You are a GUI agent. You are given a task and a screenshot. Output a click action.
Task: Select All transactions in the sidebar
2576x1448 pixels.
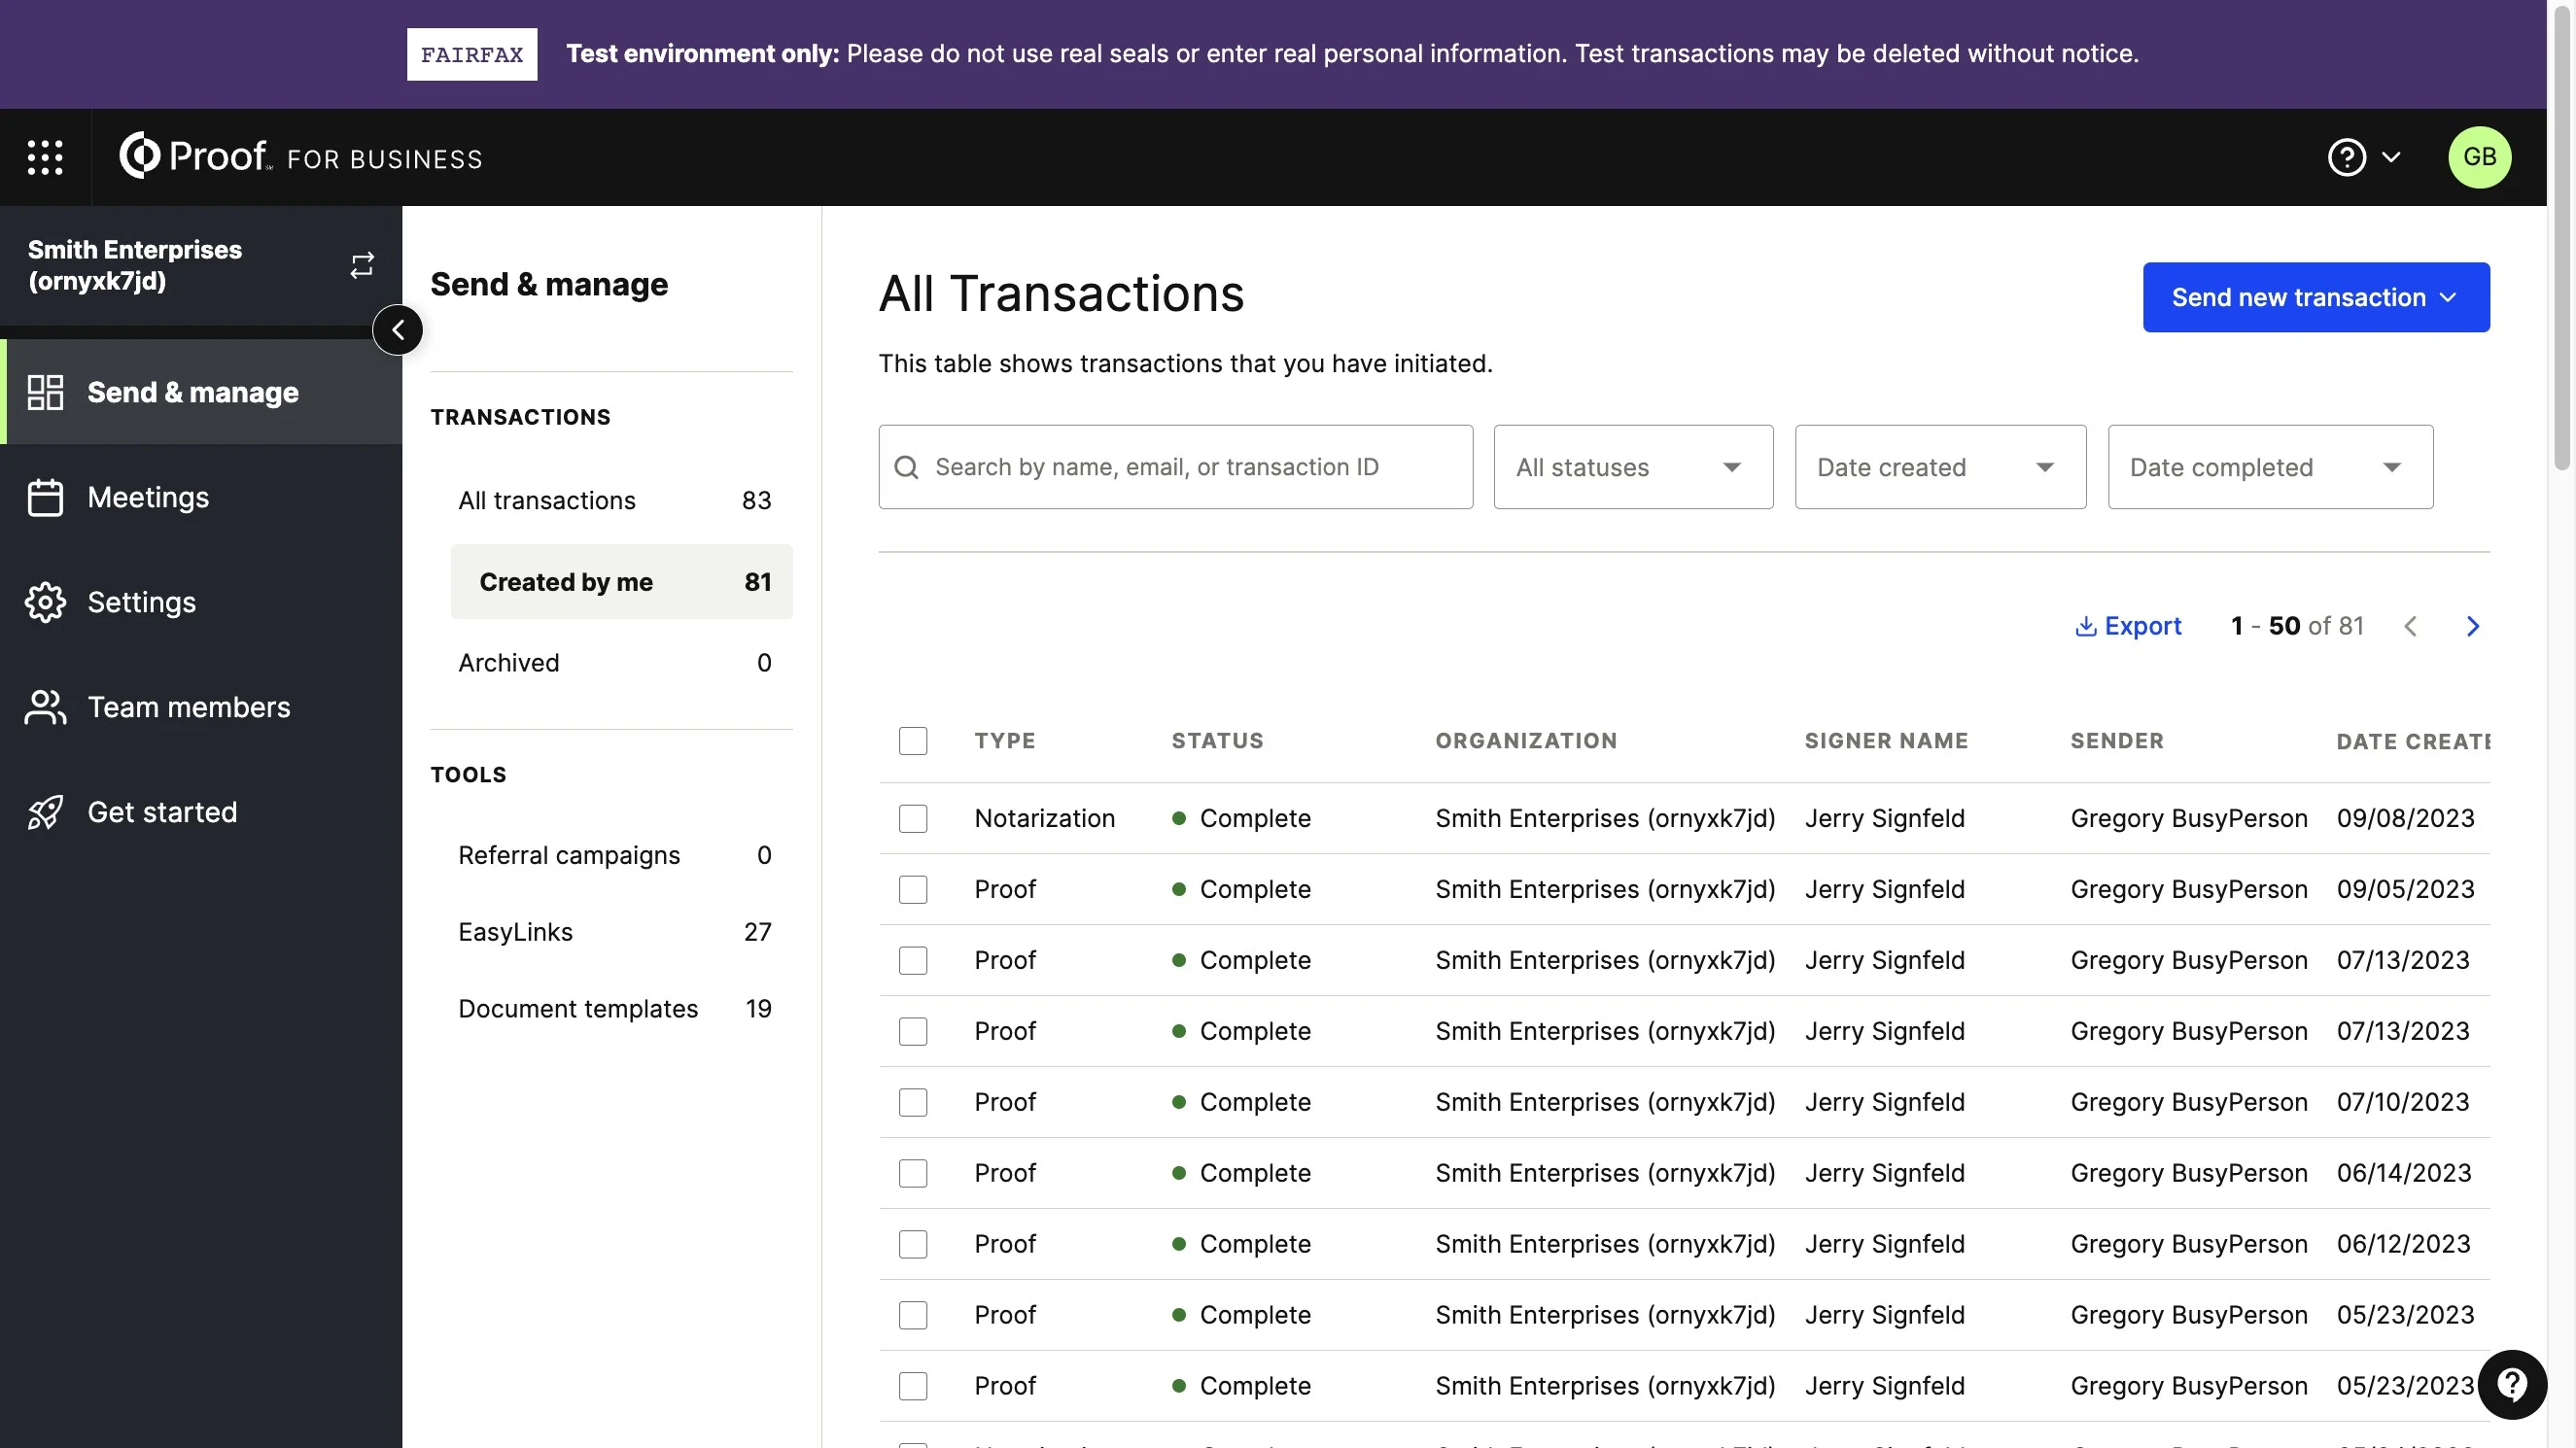click(x=615, y=500)
